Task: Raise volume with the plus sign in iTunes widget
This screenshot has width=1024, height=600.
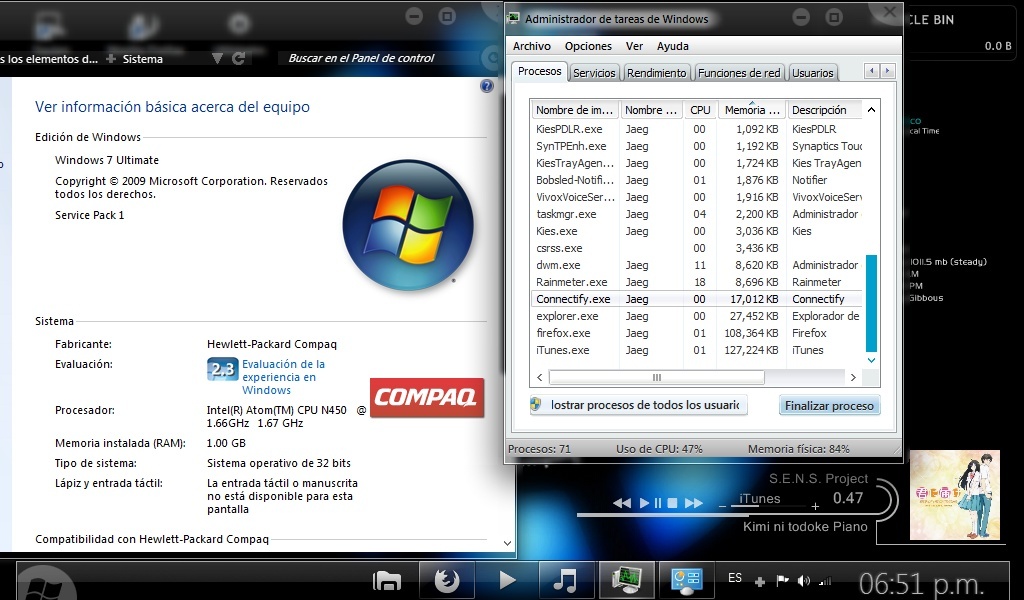Action: click(x=815, y=507)
